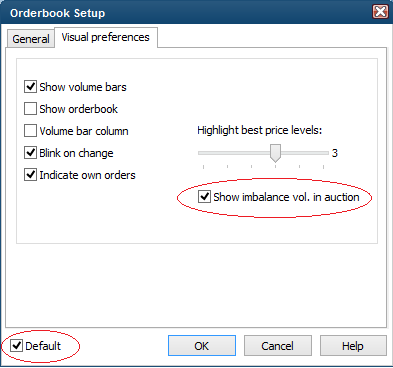Image resolution: width=393 pixels, height=368 pixels.
Task: Select the Visual preferences tab
Action: (x=105, y=37)
